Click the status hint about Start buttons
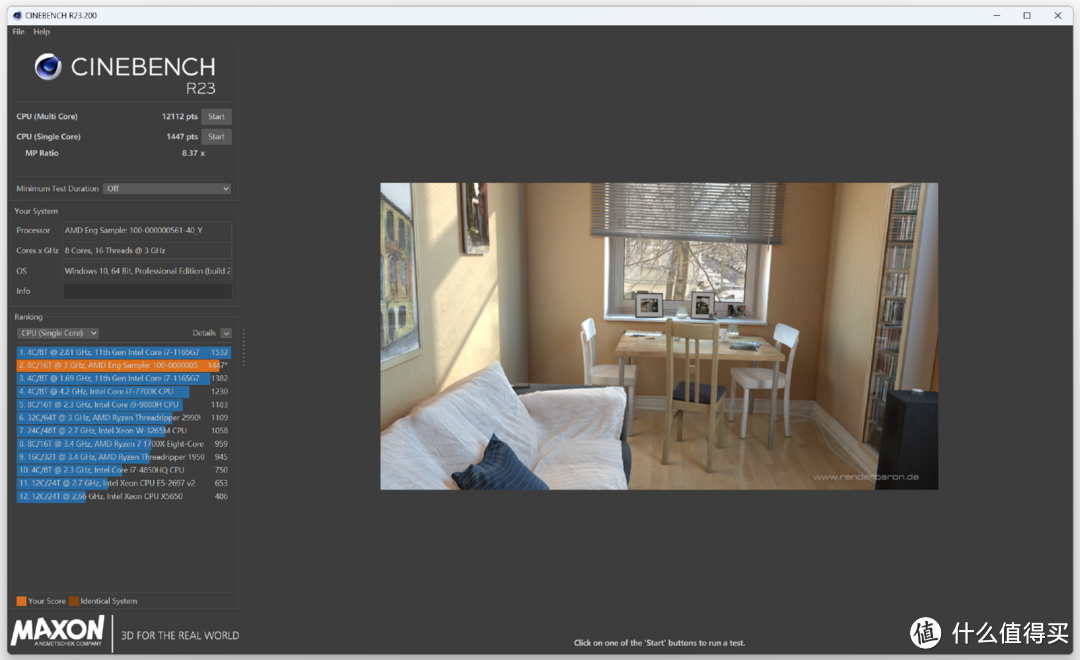Viewport: 1080px width, 660px height. point(659,643)
